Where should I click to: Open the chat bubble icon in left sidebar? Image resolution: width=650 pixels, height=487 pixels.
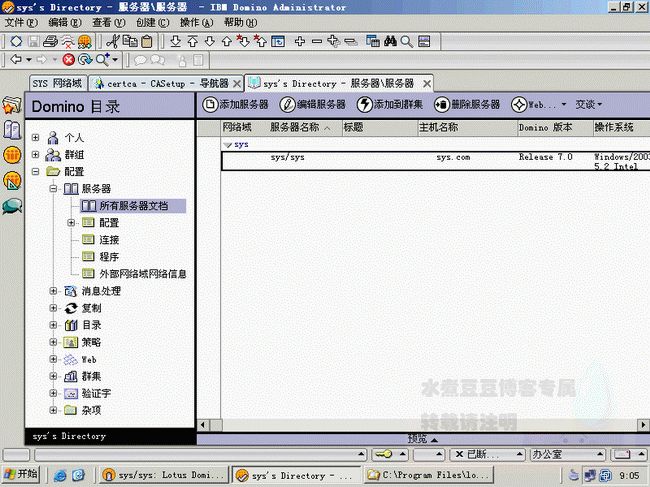click(x=12, y=206)
